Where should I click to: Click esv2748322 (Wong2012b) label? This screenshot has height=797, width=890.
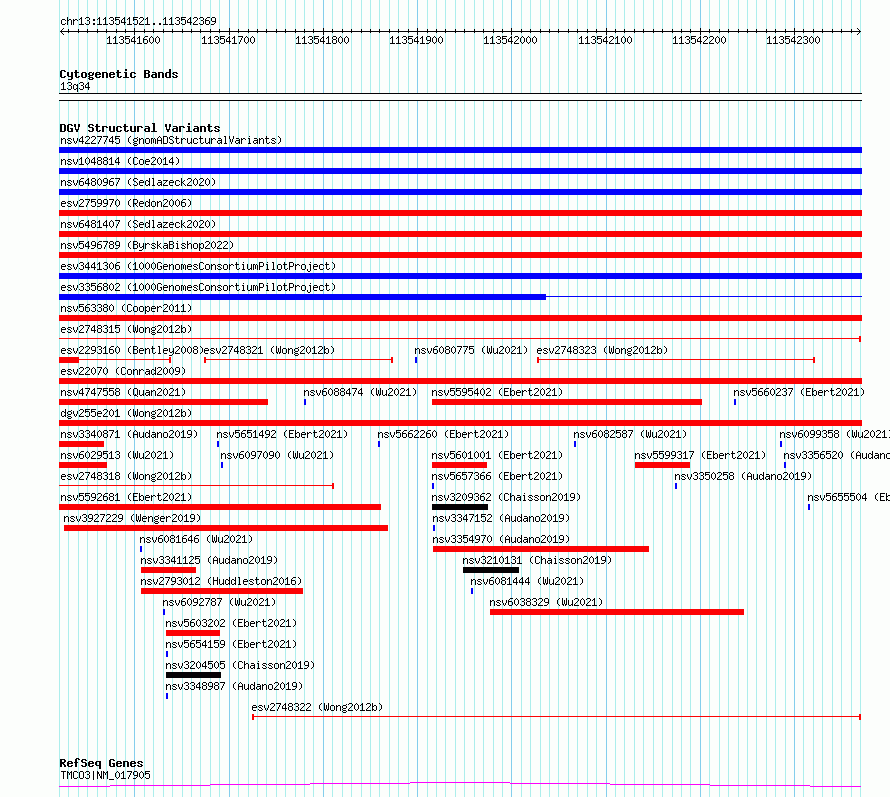317,707
